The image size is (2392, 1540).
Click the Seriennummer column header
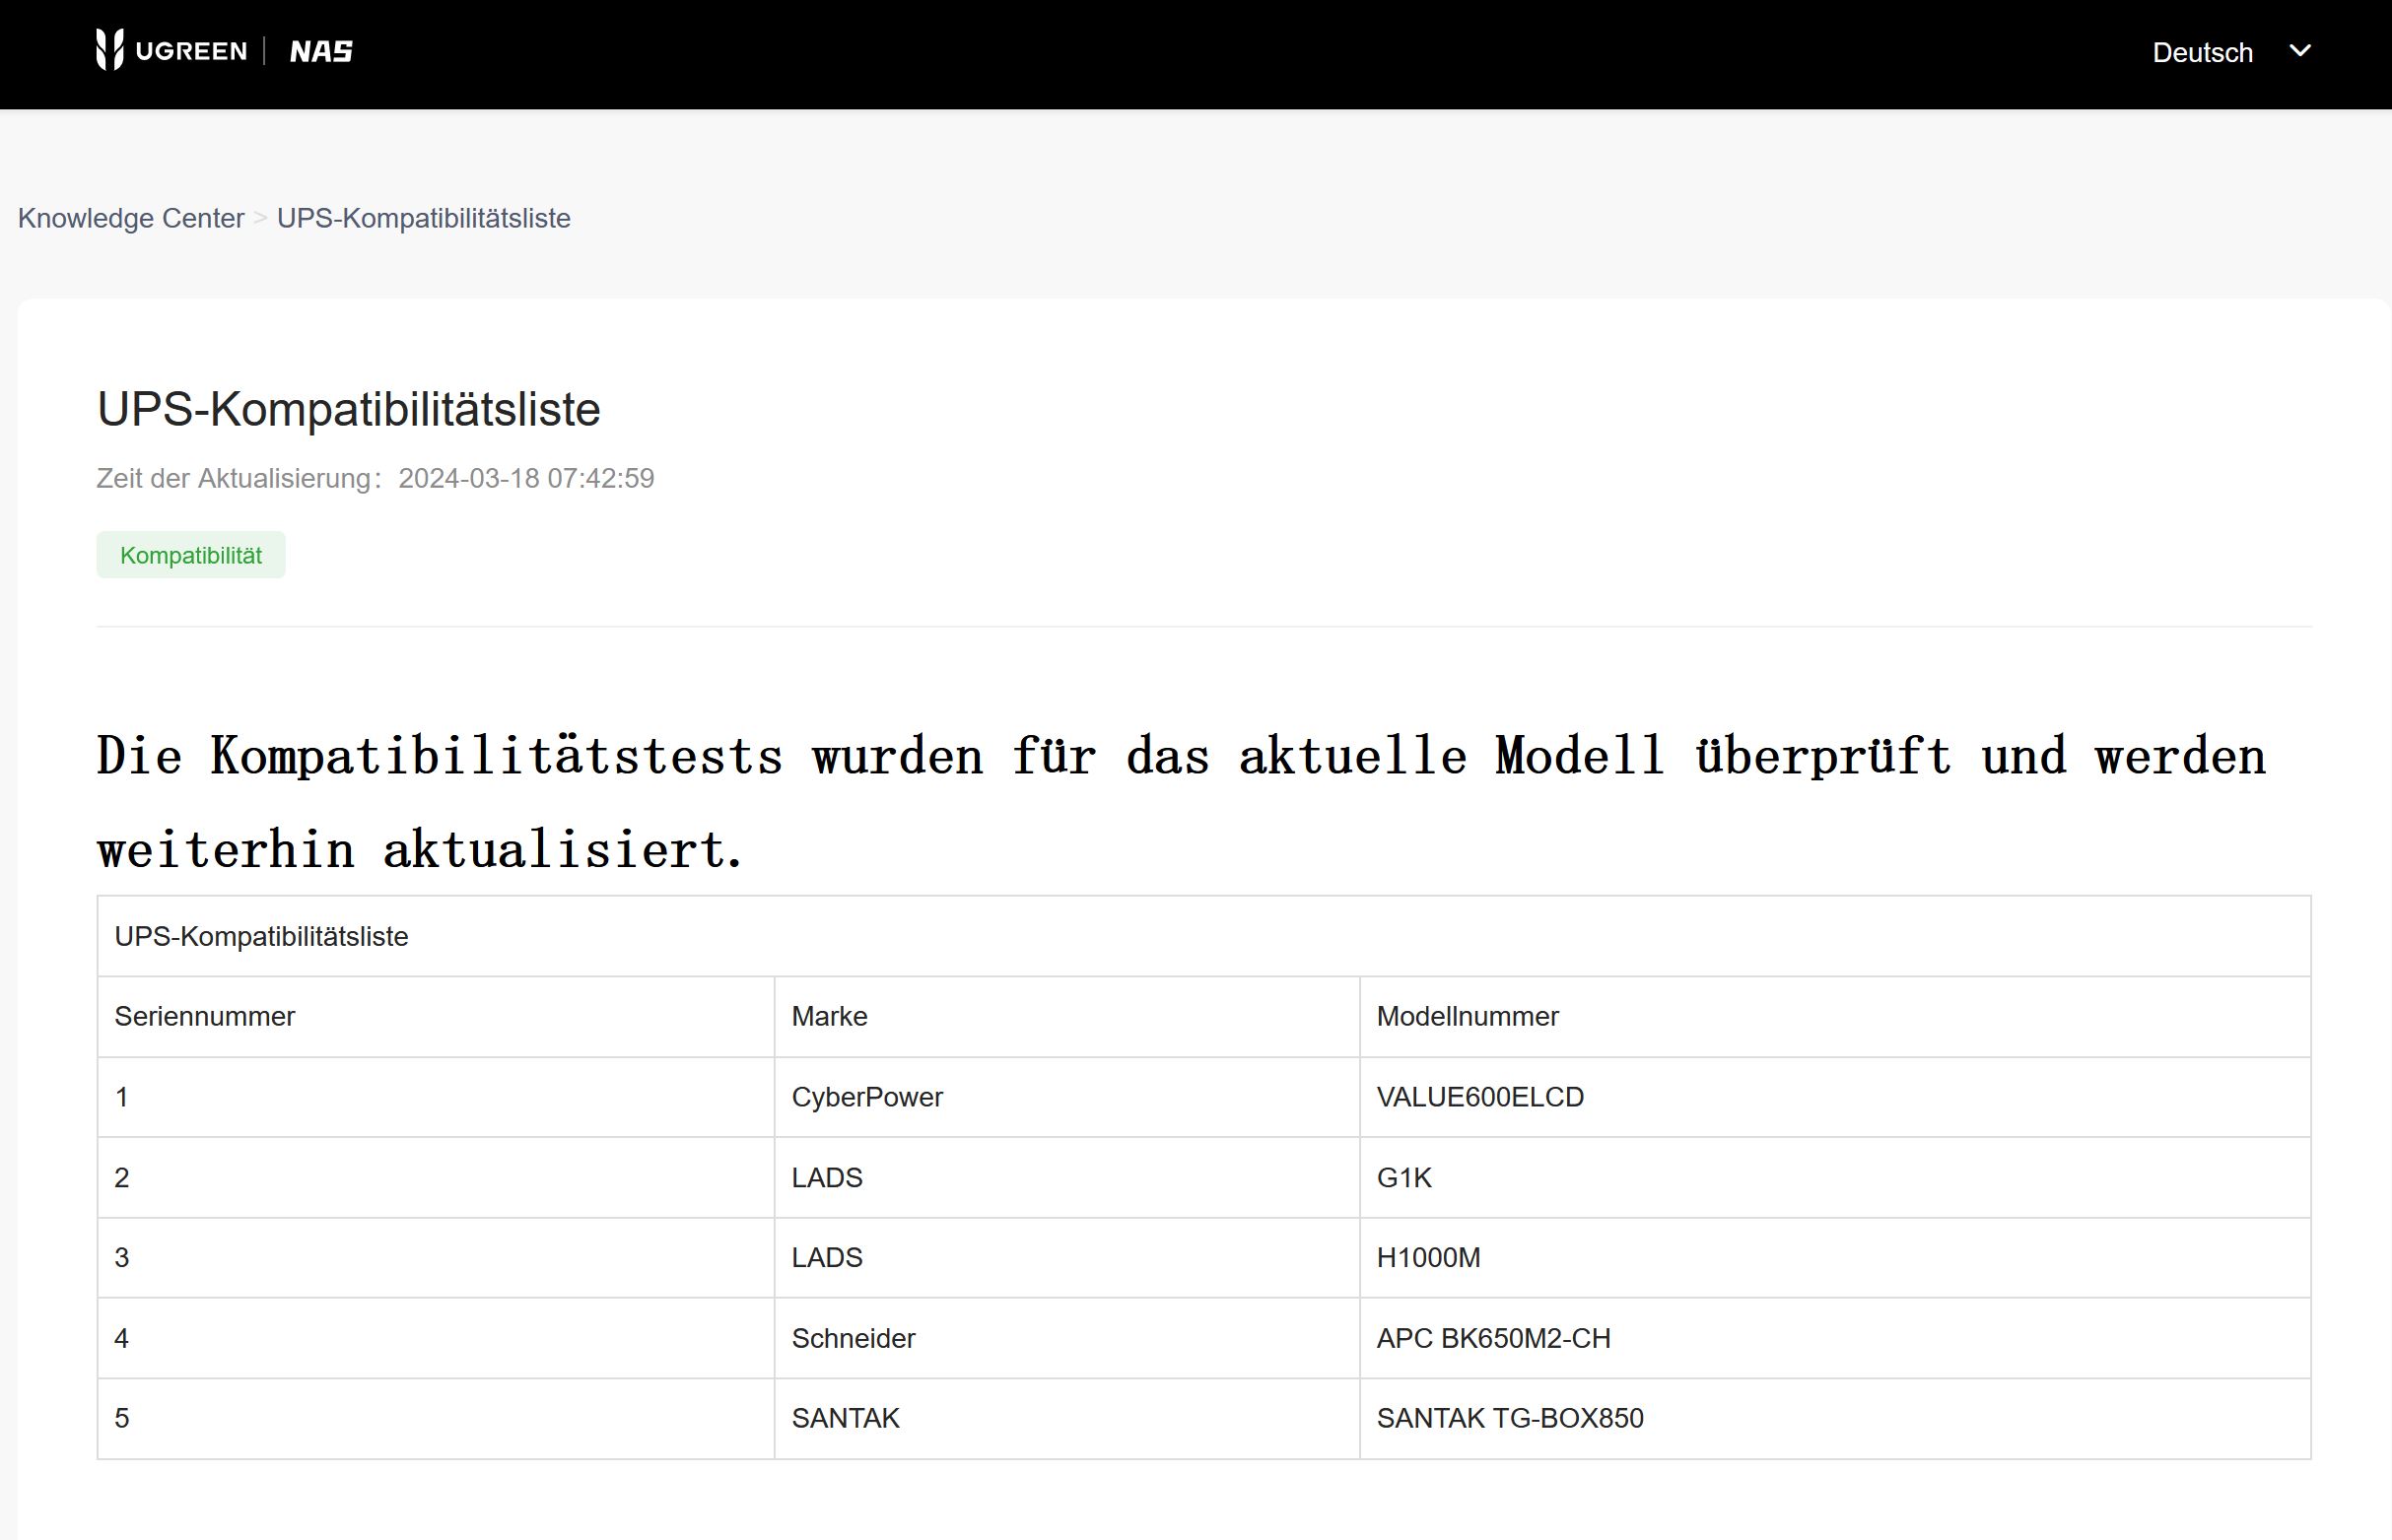point(205,1016)
